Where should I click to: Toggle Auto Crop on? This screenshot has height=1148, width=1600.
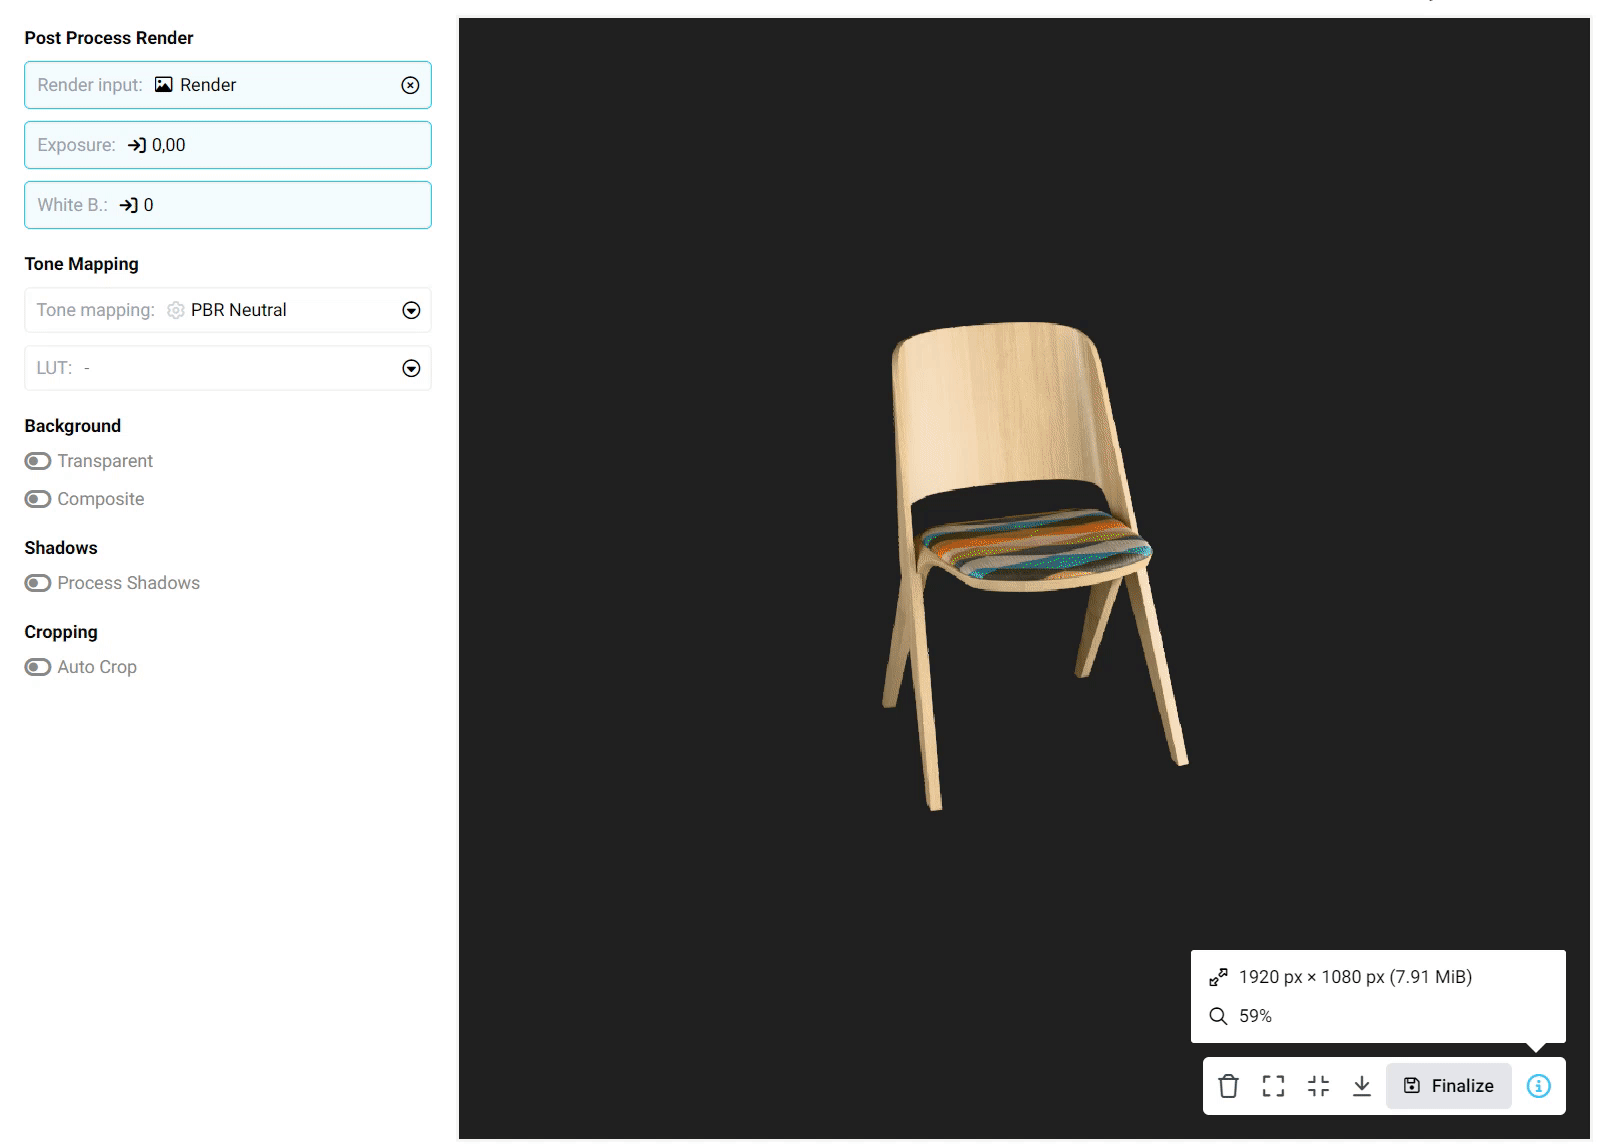(38, 667)
